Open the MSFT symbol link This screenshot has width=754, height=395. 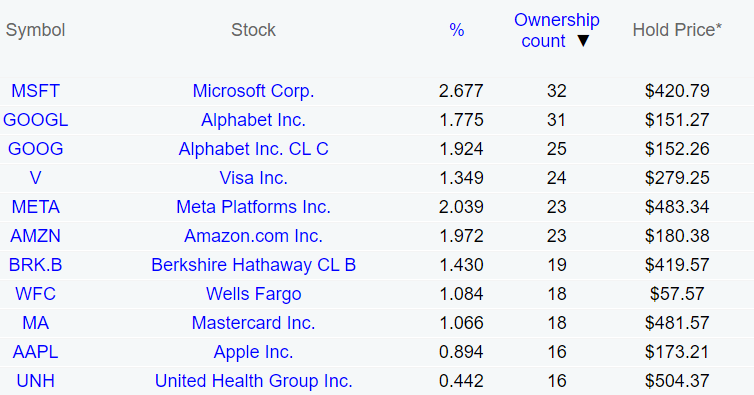tap(36, 91)
